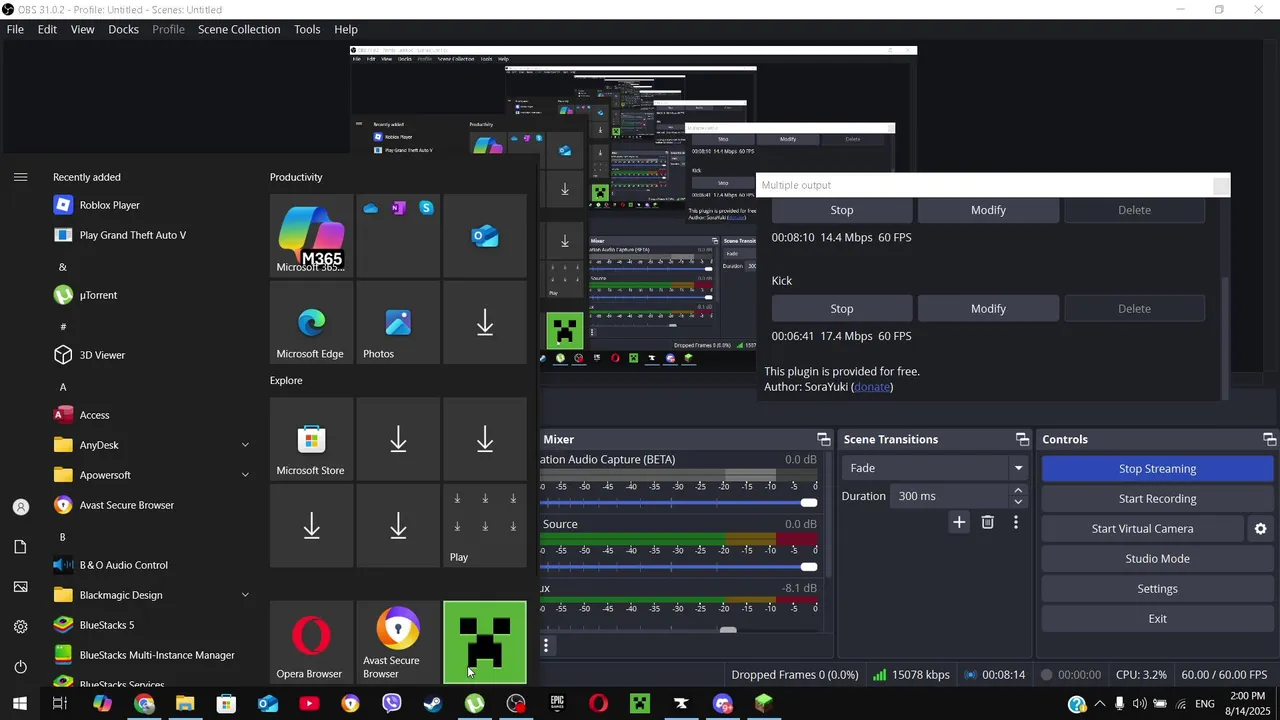Screen dimensions: 1280x720
Task: Remove transition with the trash icon
Action: coord(988,522)
